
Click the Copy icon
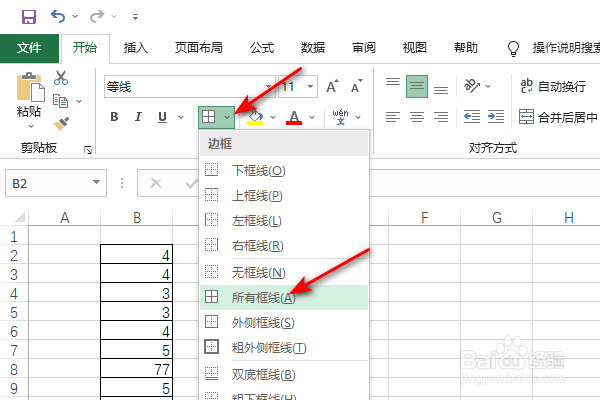coord(60,101)
